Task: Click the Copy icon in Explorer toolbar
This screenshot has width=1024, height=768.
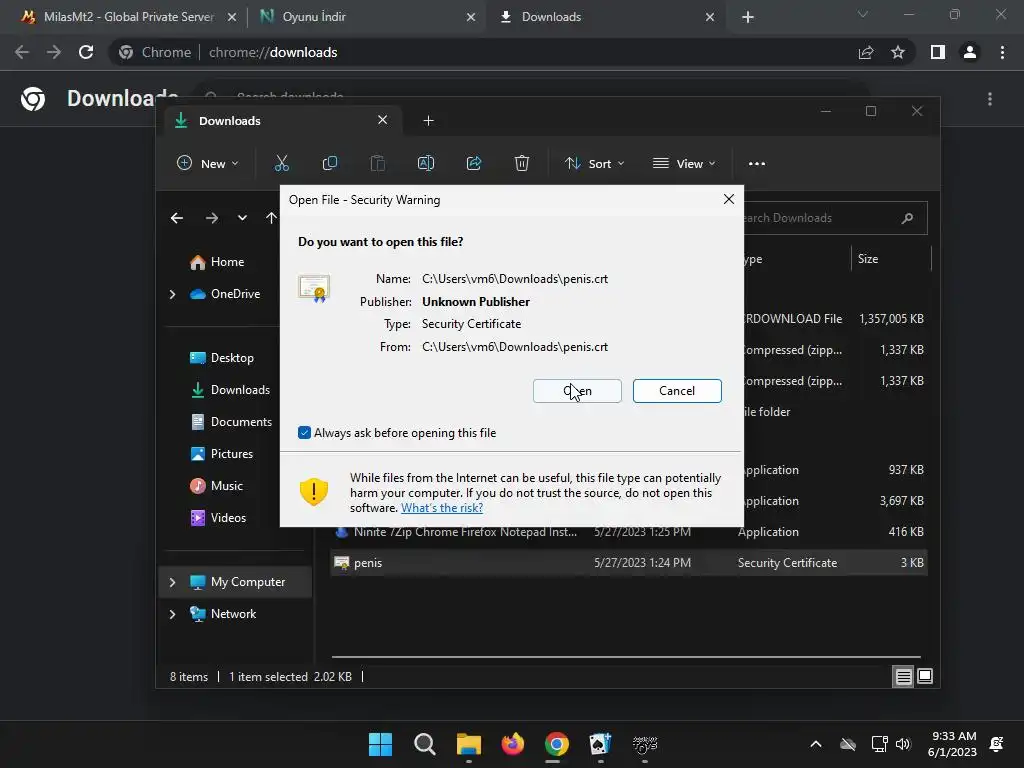Action: tap(330, 163)
